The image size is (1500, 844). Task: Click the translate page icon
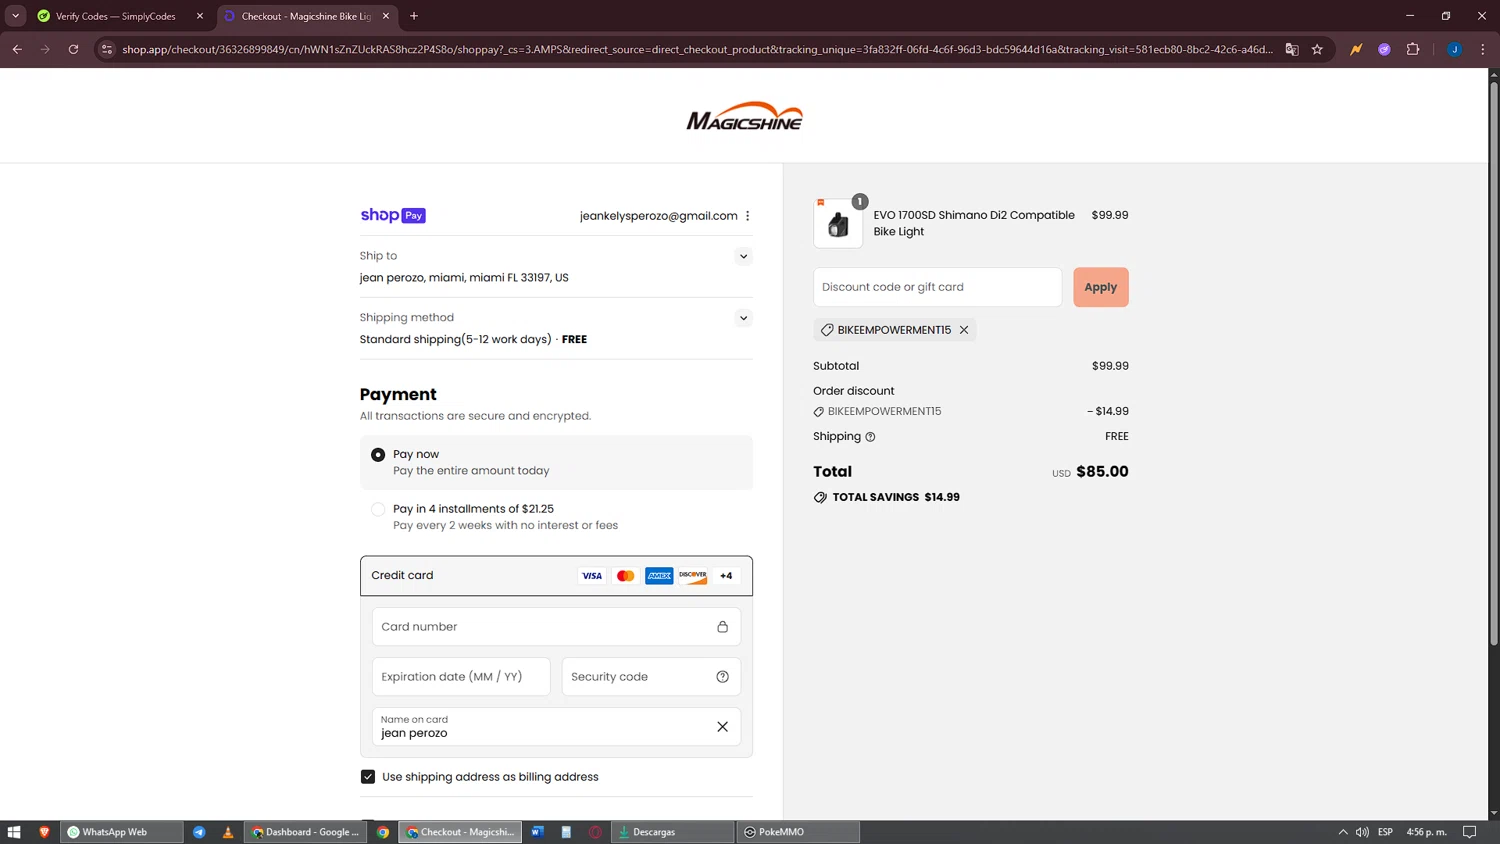point(1292,49)
